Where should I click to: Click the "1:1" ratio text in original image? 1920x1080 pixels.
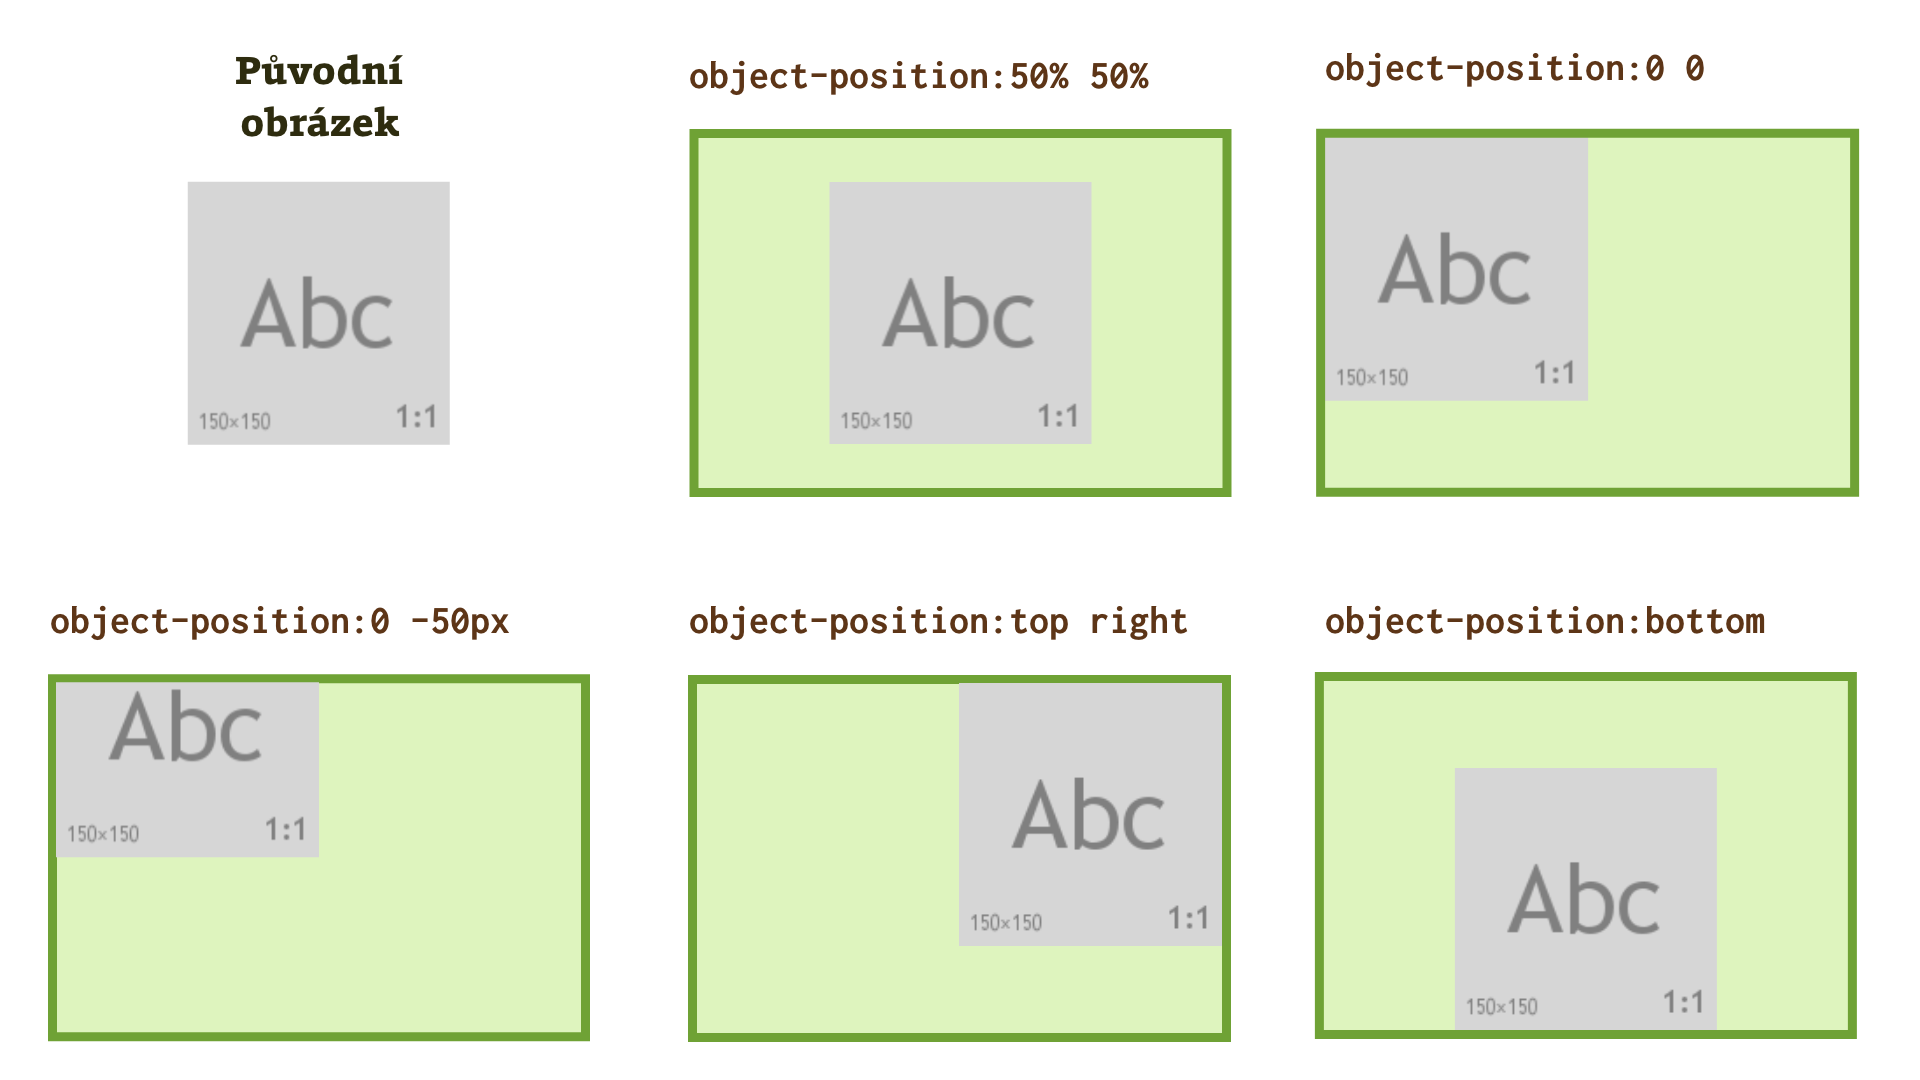tap(416, 417)
